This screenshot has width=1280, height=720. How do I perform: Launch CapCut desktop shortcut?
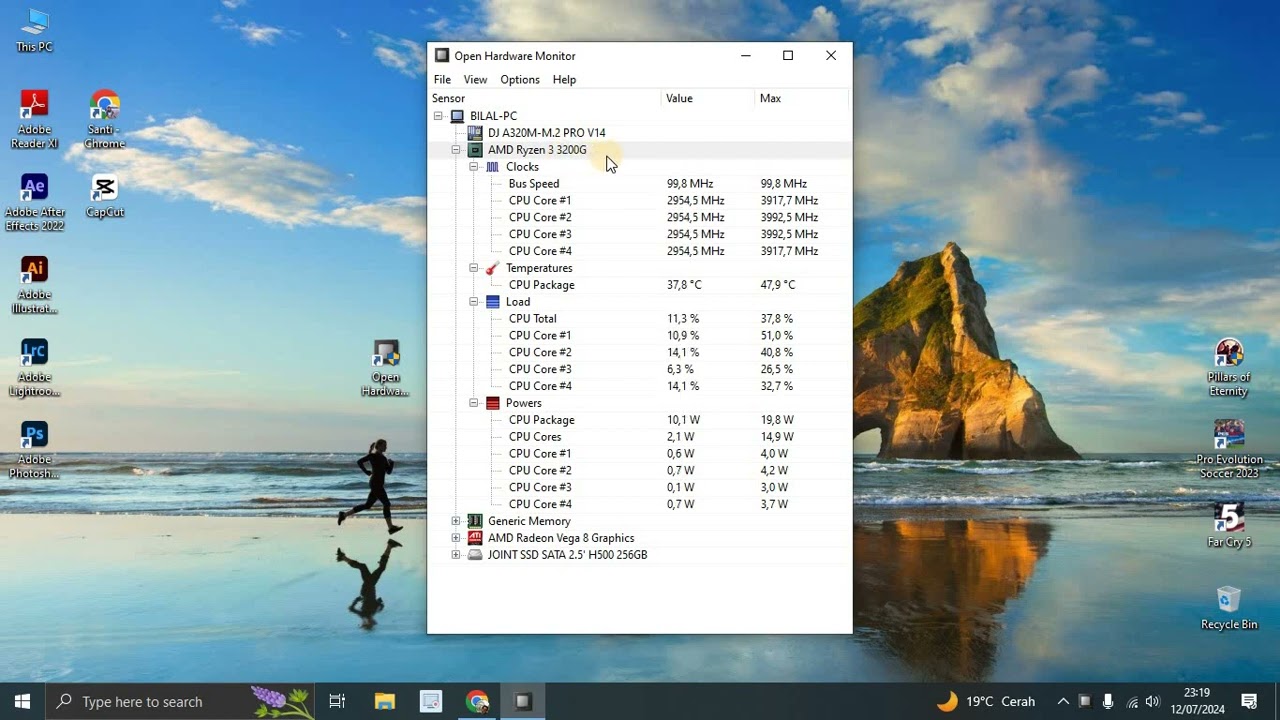pyautogui.click(x=104, y=195)
